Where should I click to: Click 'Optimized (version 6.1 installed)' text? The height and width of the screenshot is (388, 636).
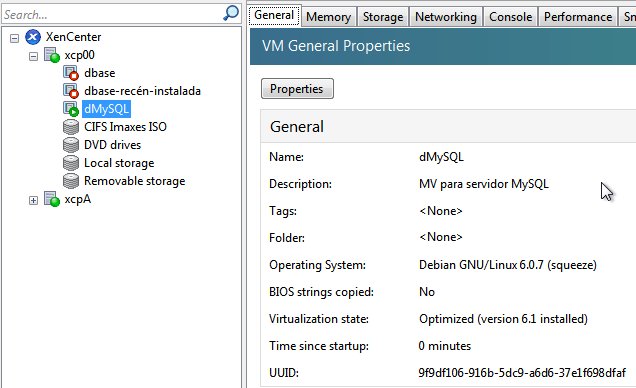503,319
